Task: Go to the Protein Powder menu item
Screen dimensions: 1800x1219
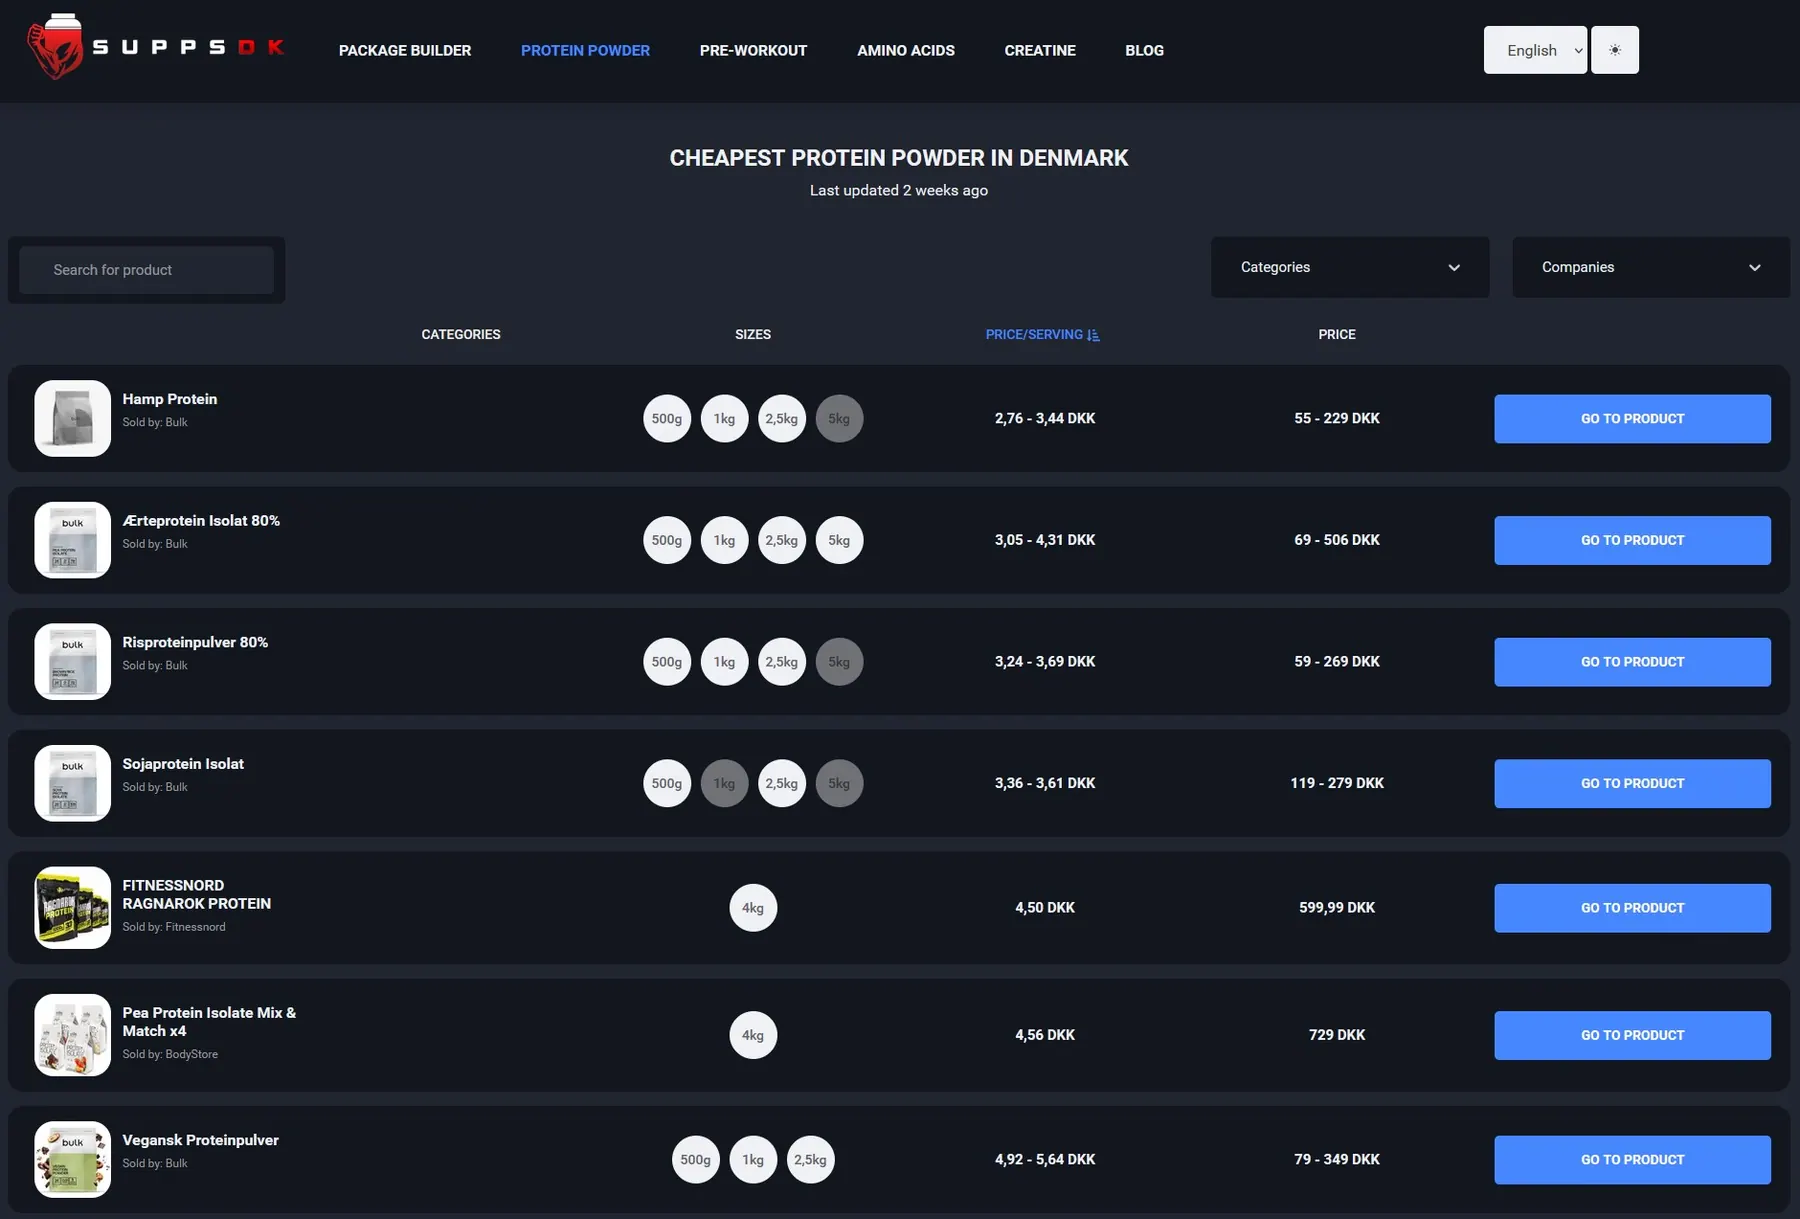Action: [x=585, y=50]
